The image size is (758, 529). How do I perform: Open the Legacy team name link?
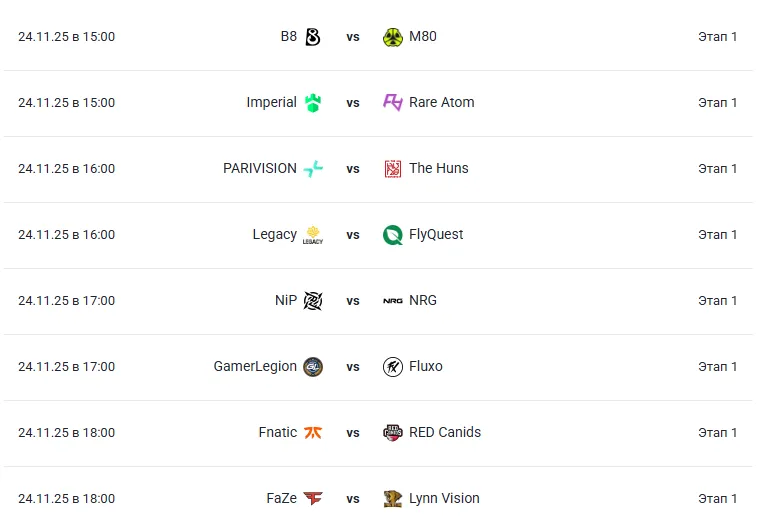coord(274,235)
